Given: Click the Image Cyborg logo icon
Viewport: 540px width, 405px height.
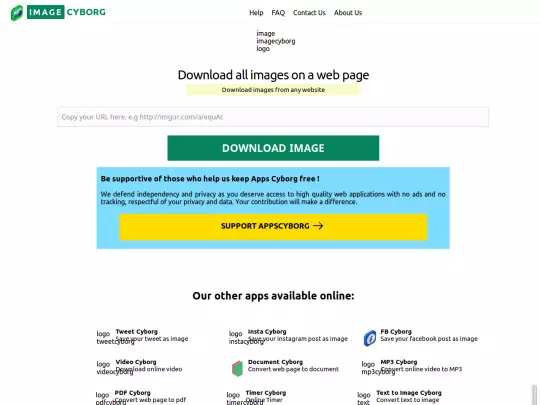Looking at the screenshot, I should tap(17, 13).
